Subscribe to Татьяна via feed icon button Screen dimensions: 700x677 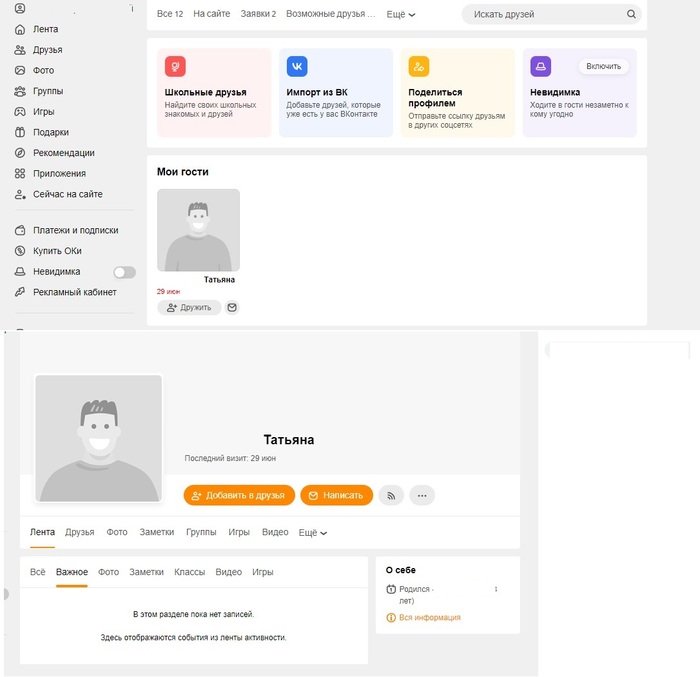coord(391,496)
